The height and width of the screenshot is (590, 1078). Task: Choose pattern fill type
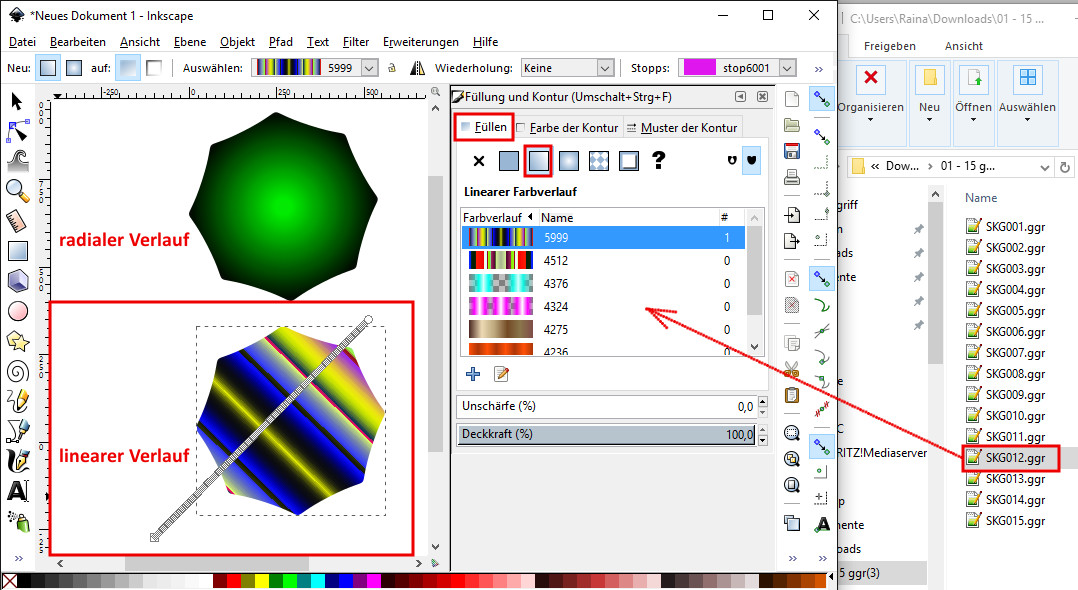(599, 161)
